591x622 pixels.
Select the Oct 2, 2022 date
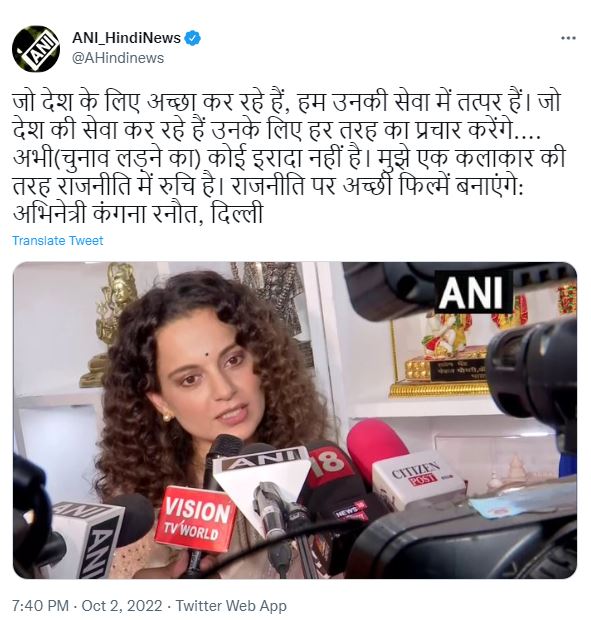[x=122, y=606]
